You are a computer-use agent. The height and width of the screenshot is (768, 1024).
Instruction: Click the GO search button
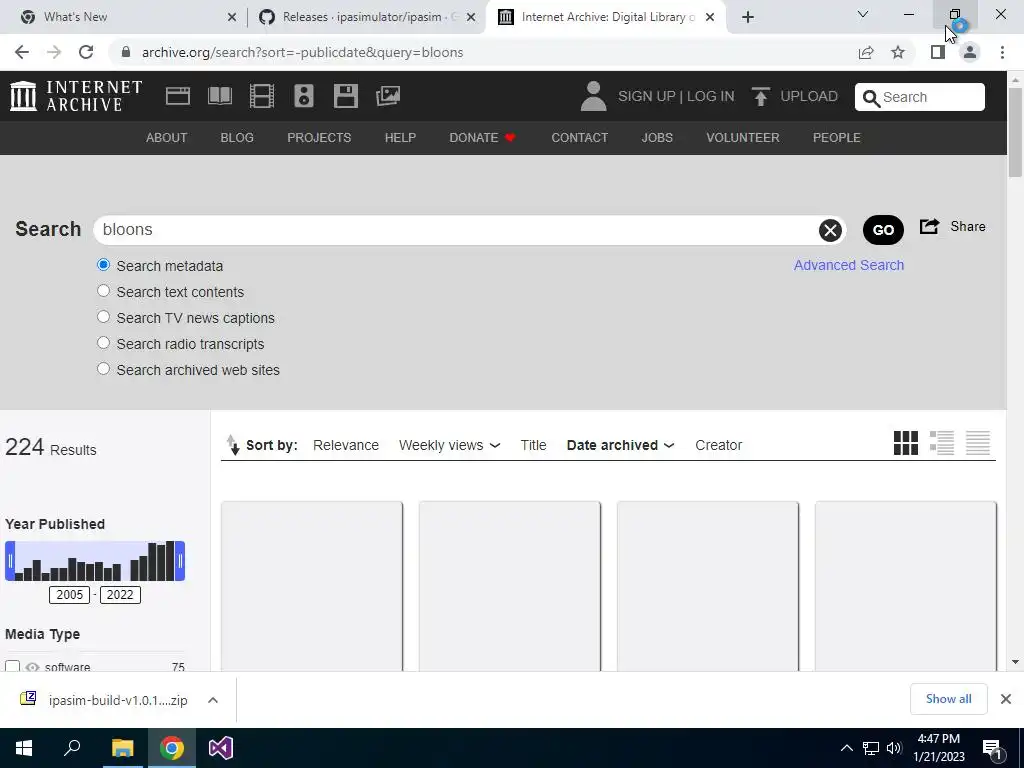(x=883, y=230)
